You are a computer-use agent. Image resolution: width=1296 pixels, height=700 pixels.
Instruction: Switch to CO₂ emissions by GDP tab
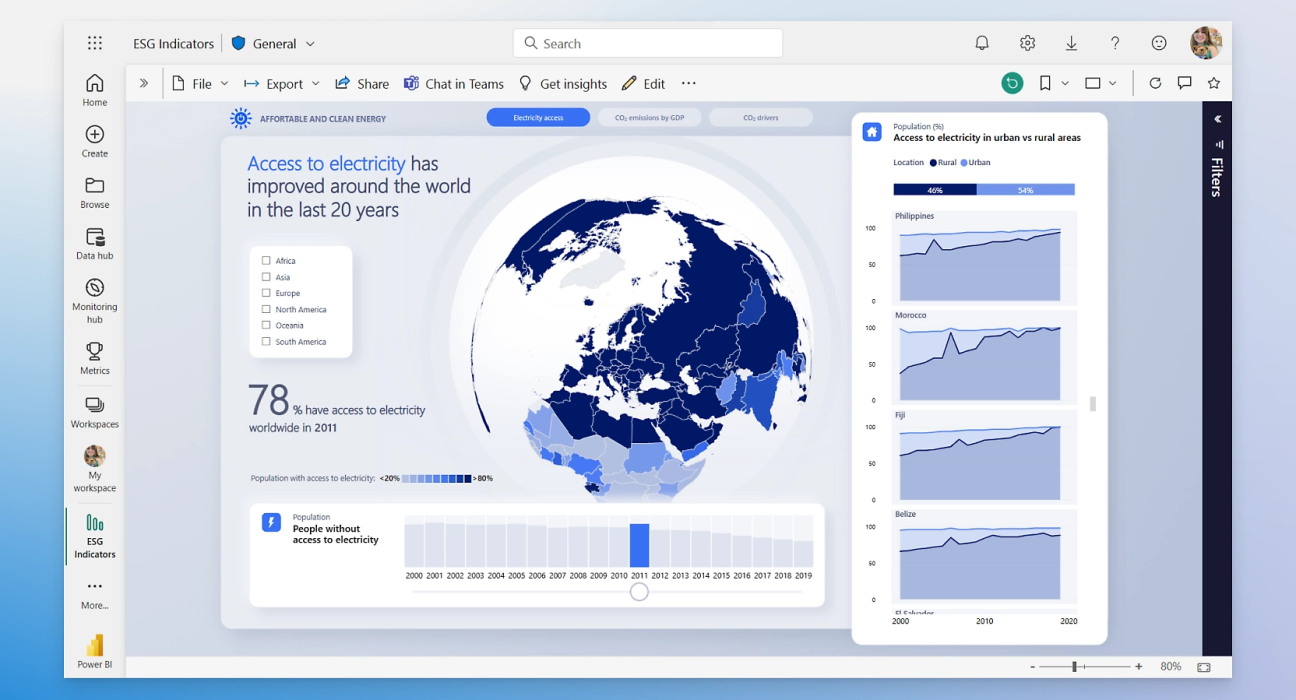pyautogui.click(x=649, y=118)
